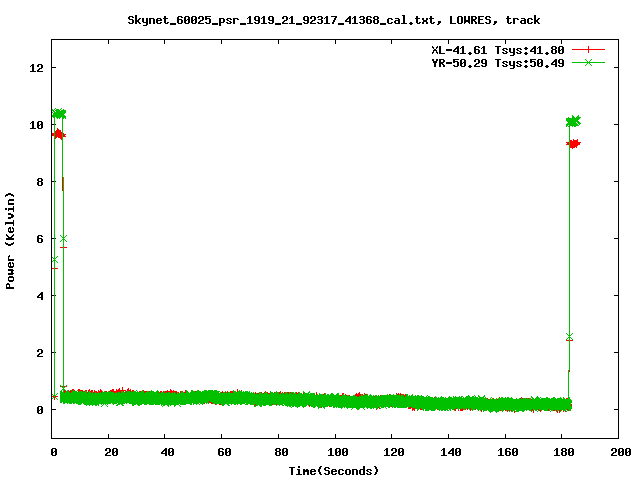The image size is (640, 480).
Task: Select the XL-41.61 Tsys:41.80 legend label
Action: [498, 50]
